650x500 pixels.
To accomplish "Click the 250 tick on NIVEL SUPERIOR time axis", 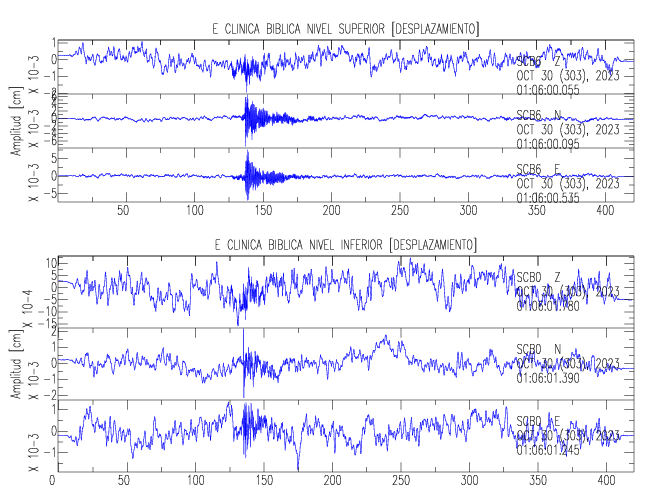I will (400, 210).
